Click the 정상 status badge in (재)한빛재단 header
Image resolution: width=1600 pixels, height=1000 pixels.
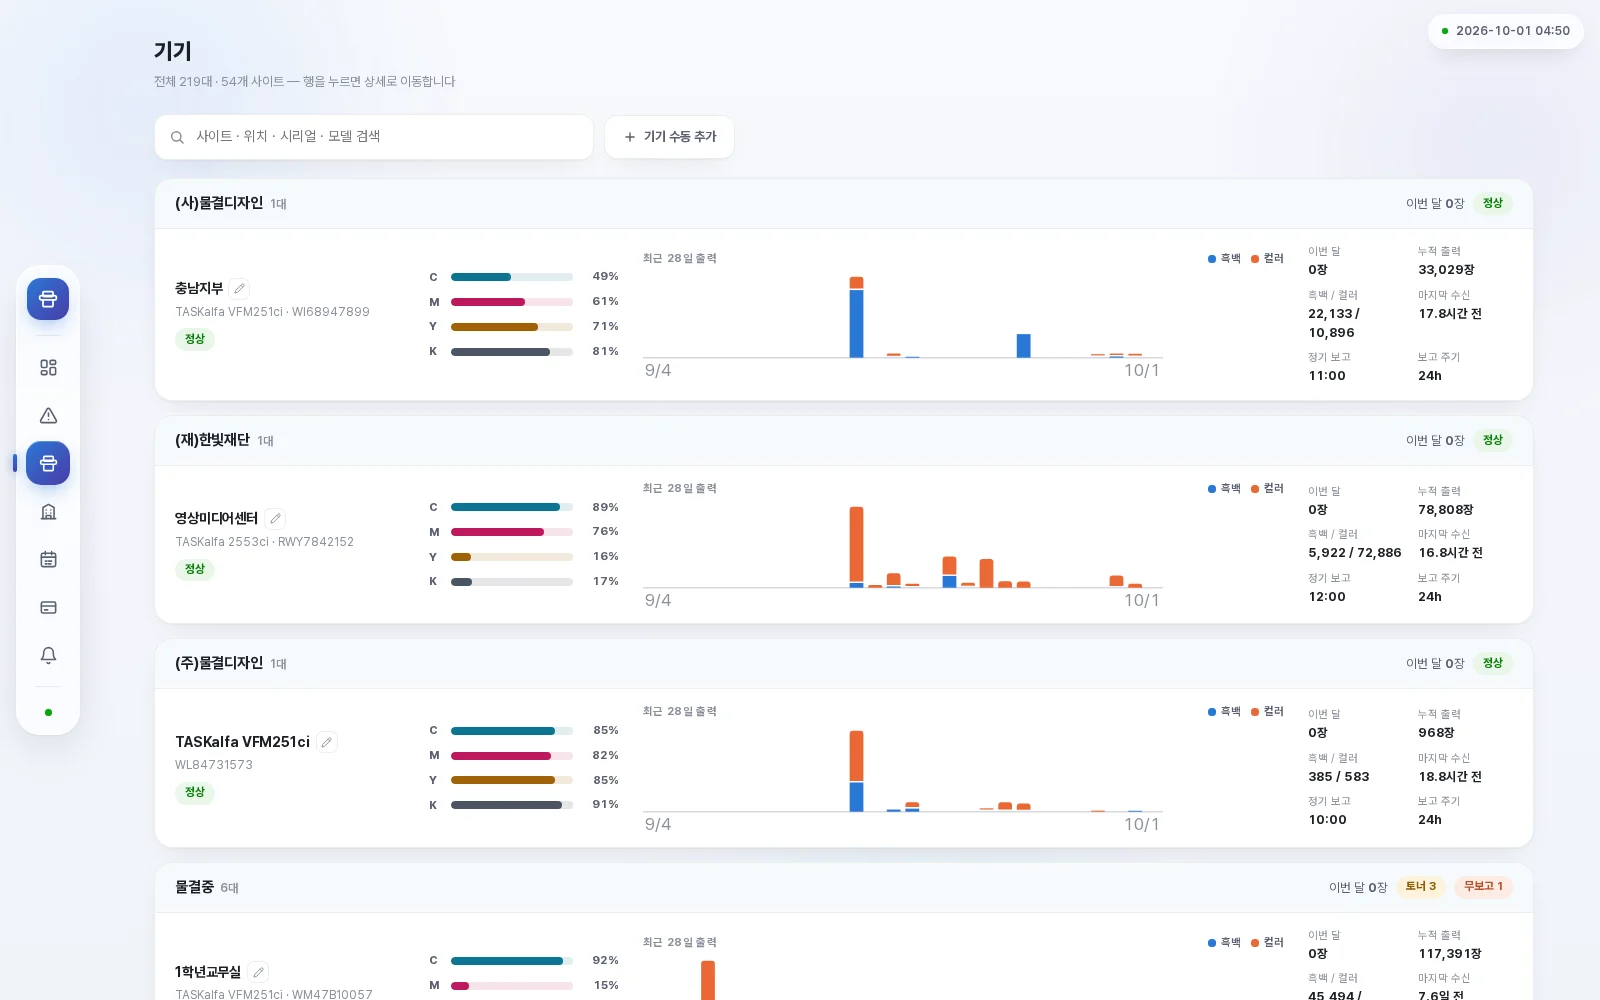tap(1493, 441)
